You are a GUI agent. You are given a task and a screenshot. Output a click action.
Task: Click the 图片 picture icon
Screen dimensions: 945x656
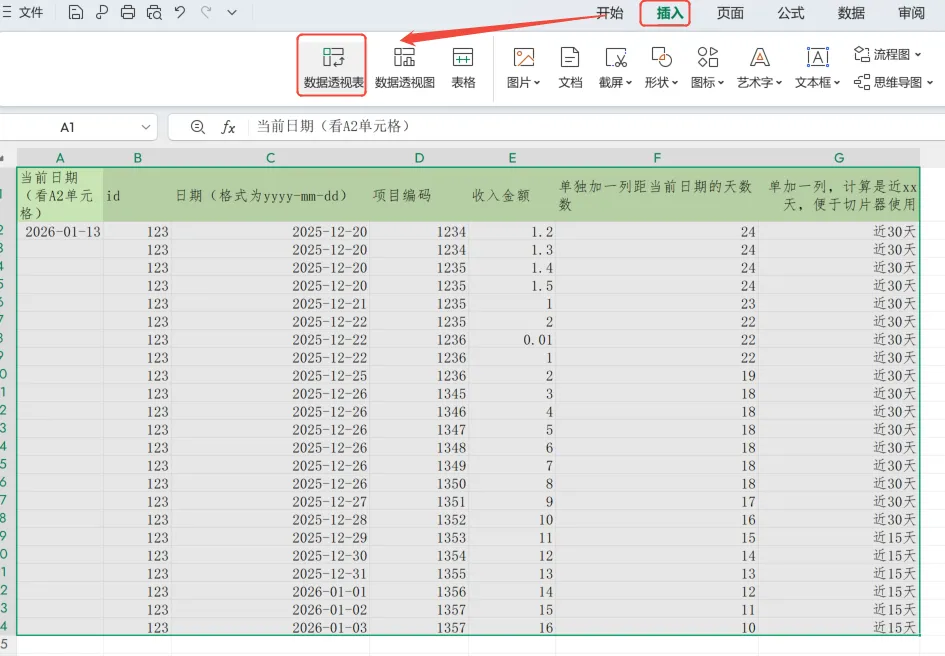click(x=523, y=58)
